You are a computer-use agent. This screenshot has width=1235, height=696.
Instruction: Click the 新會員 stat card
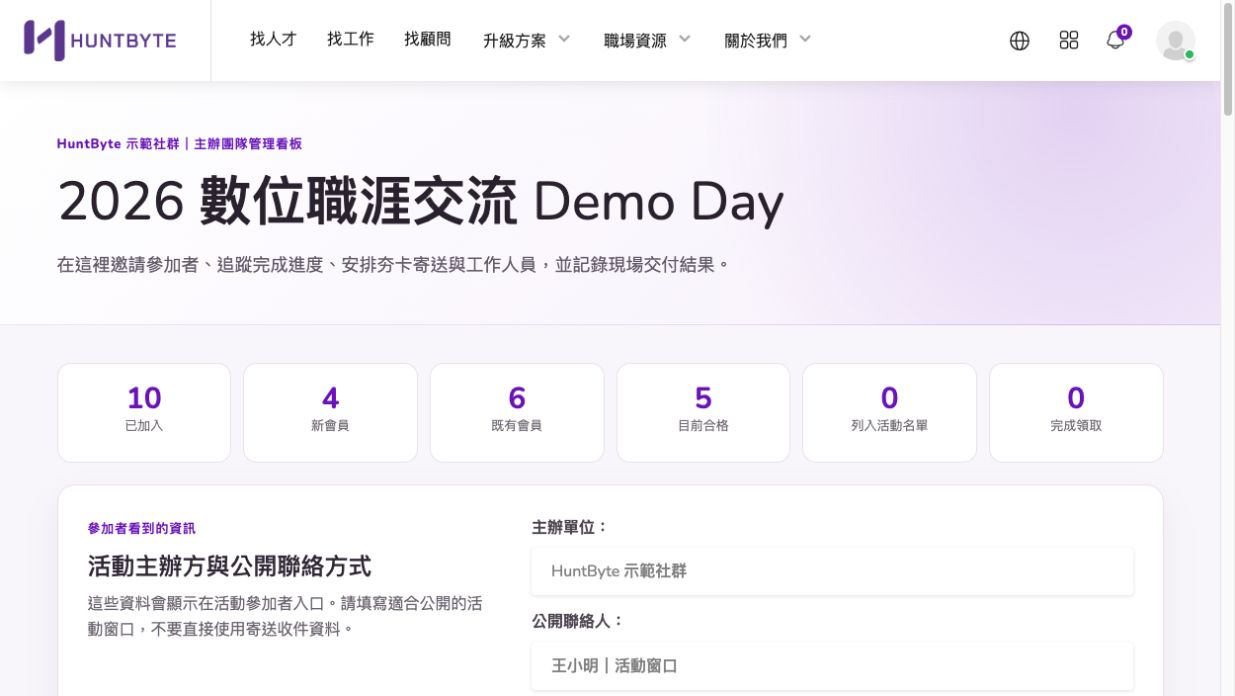point(330,412)
